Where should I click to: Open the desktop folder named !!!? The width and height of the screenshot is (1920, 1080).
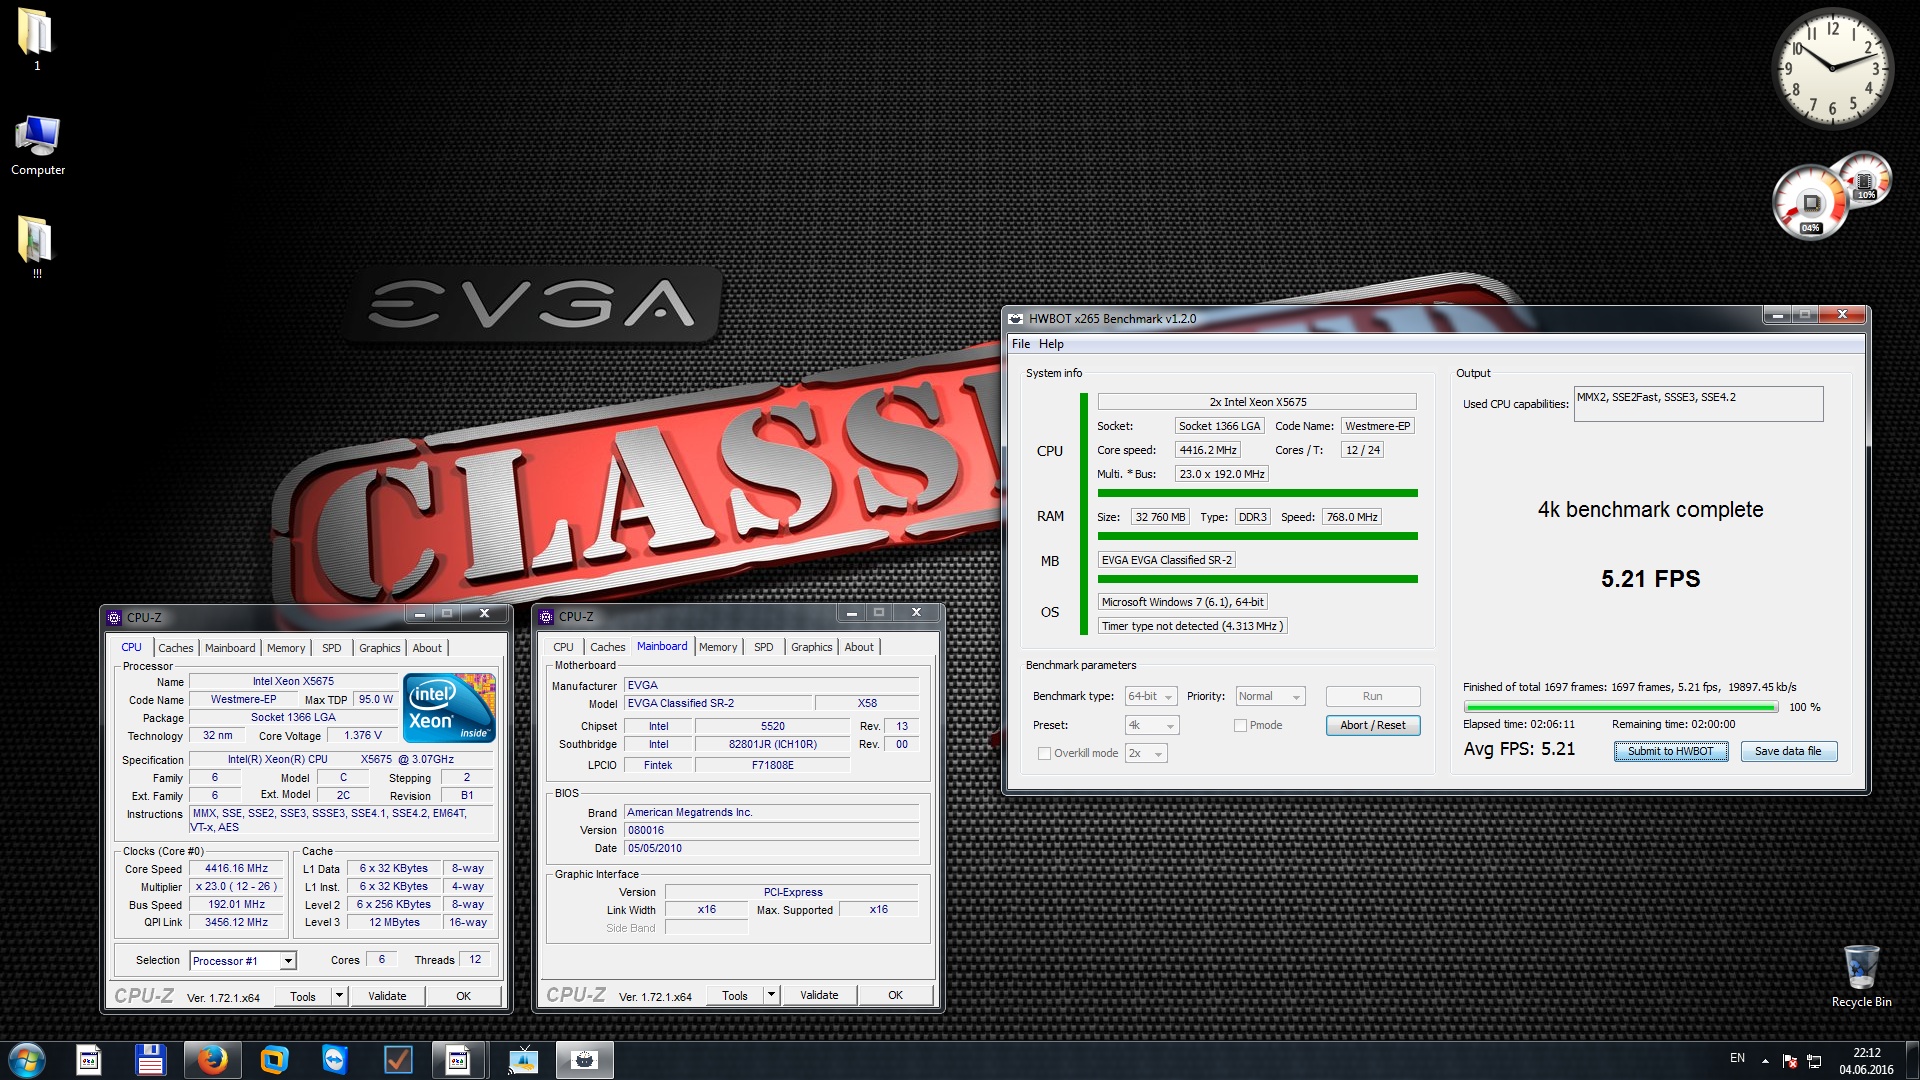[36, 247]
